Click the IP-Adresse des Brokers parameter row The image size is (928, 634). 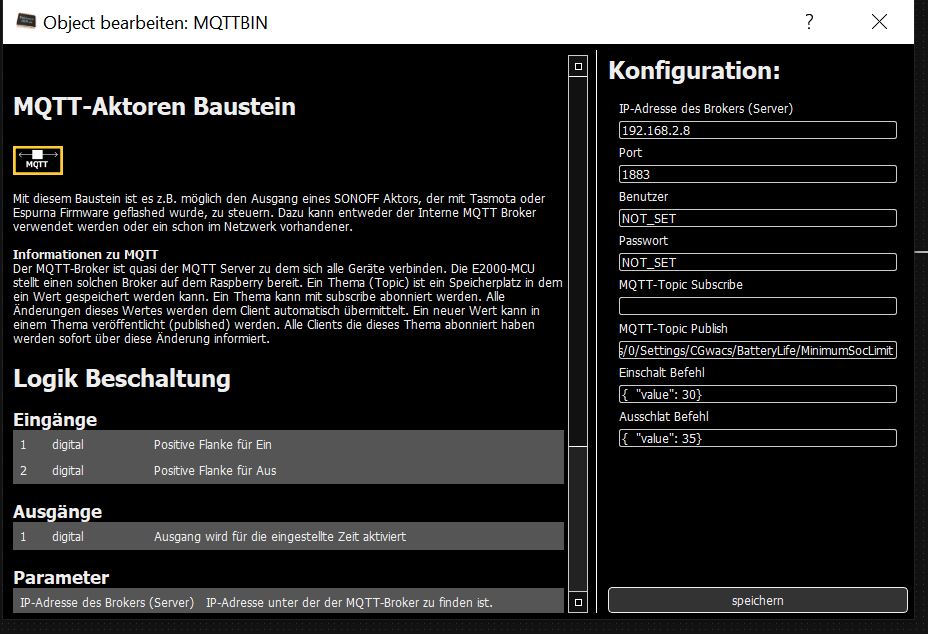click(x=288, y=602)
